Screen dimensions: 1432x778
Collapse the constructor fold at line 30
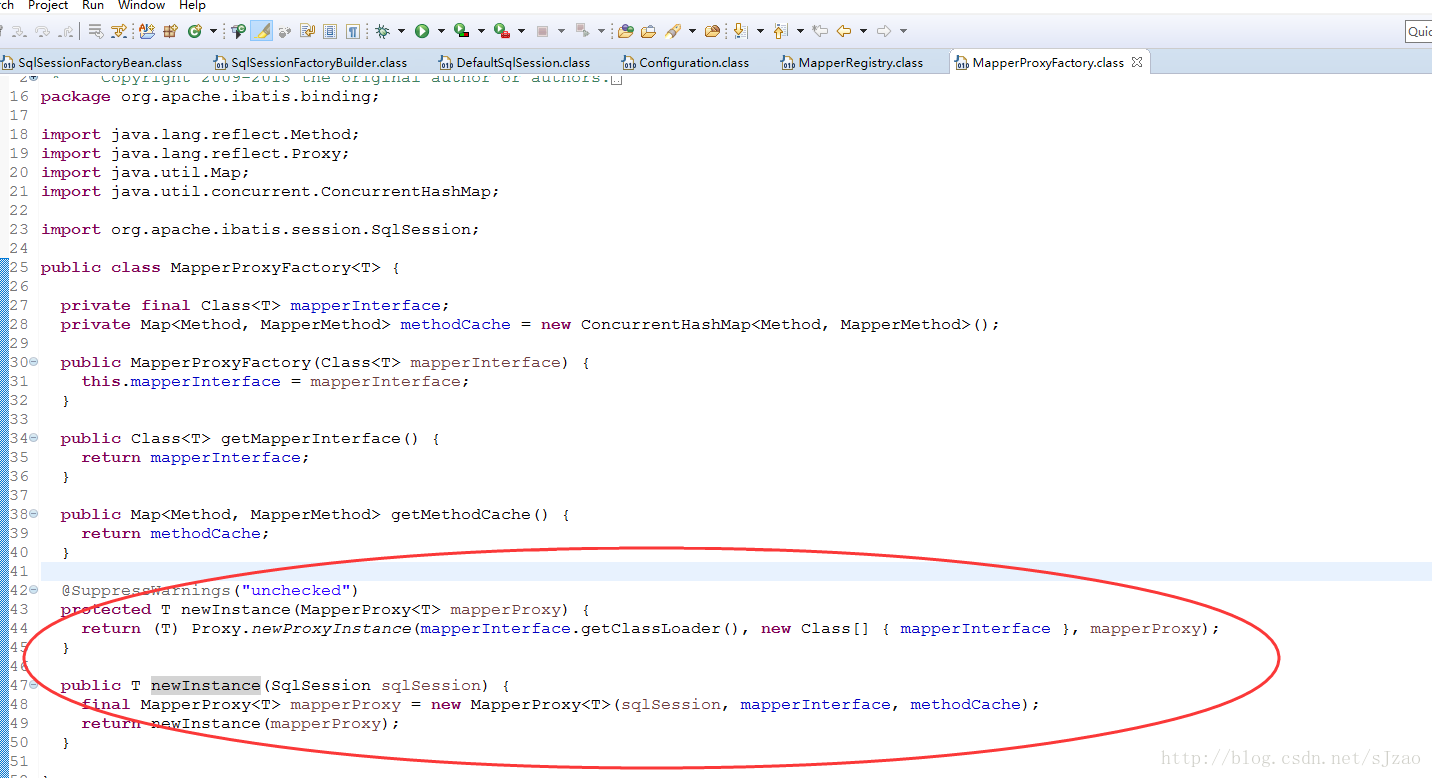33,362
